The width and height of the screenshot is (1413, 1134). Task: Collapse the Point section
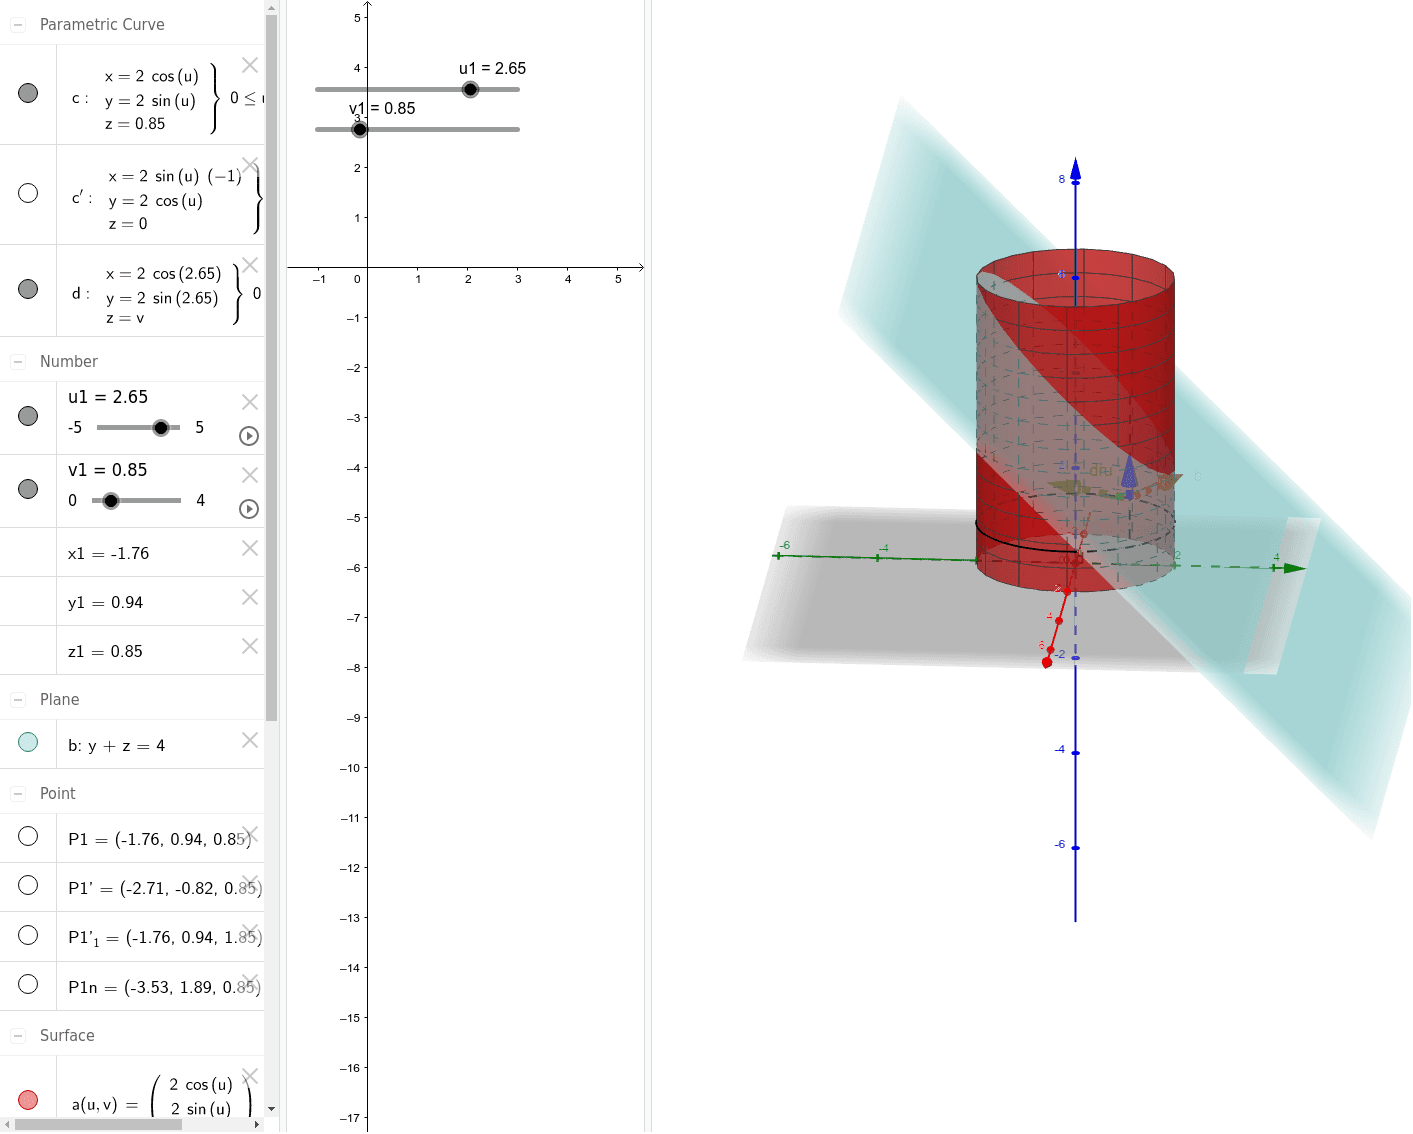(18, 794)
